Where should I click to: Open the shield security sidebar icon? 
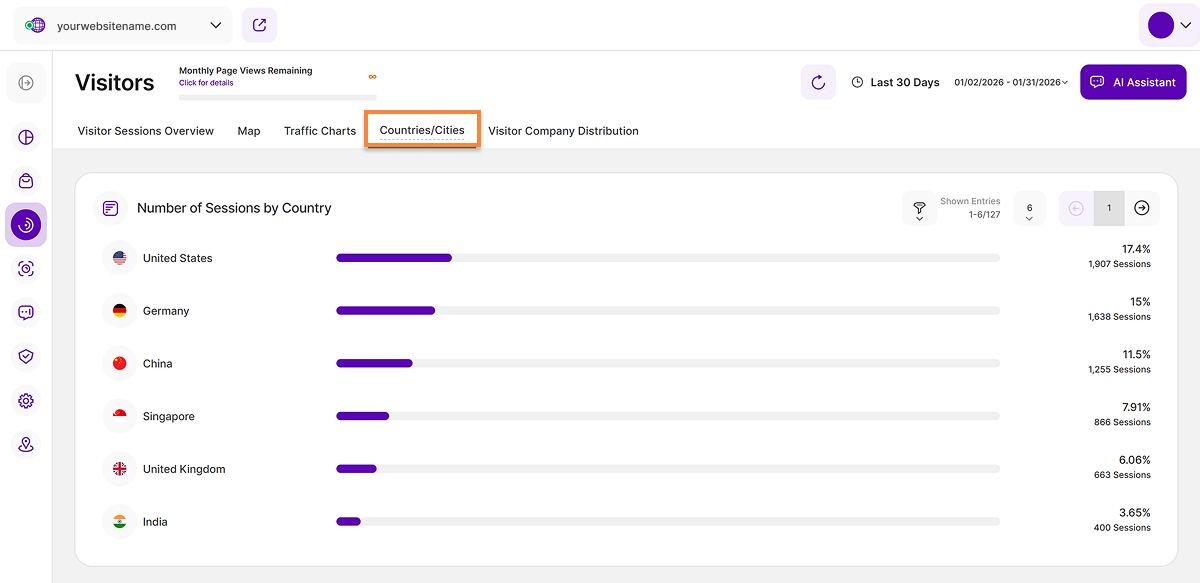coord(26,357)
